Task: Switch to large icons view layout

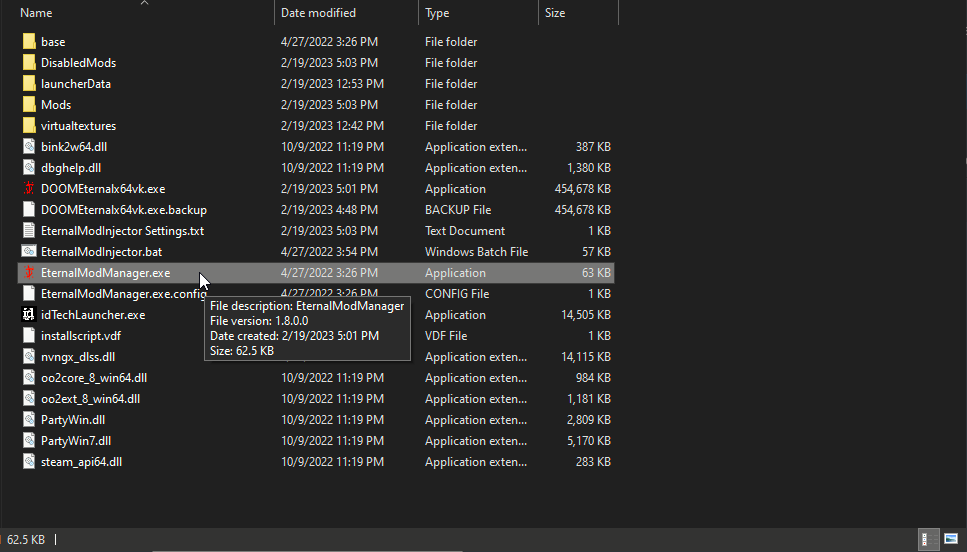Action: 951,539
